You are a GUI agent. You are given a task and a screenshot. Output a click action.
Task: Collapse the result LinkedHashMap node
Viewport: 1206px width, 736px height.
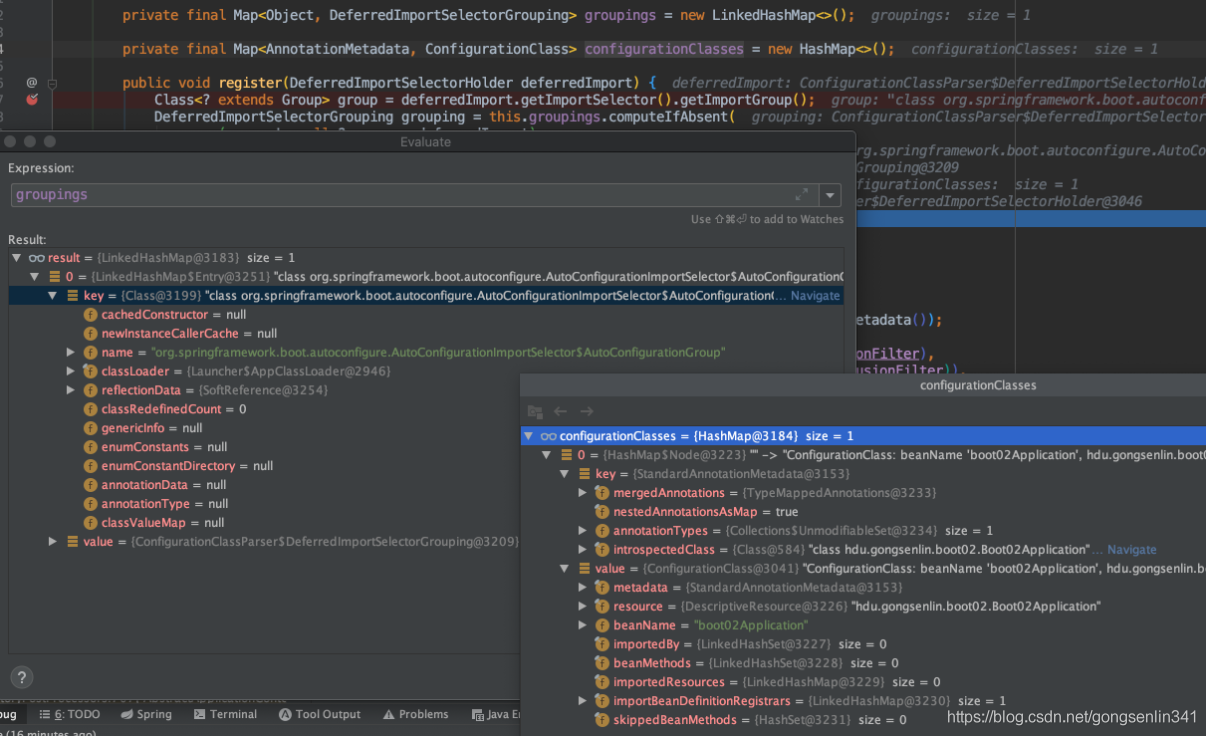[x=17, y=258]
